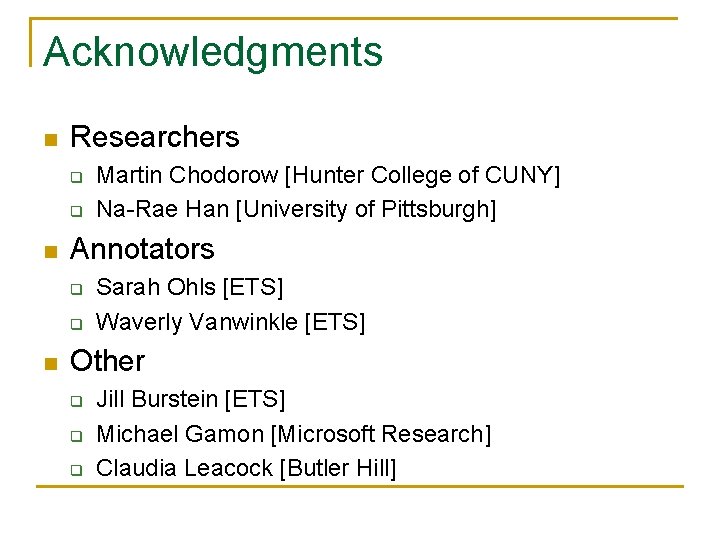Select the Claudia Leacock Butler Hill line
The height and width of the screenshot is (540, 720).
coord(246,468)
